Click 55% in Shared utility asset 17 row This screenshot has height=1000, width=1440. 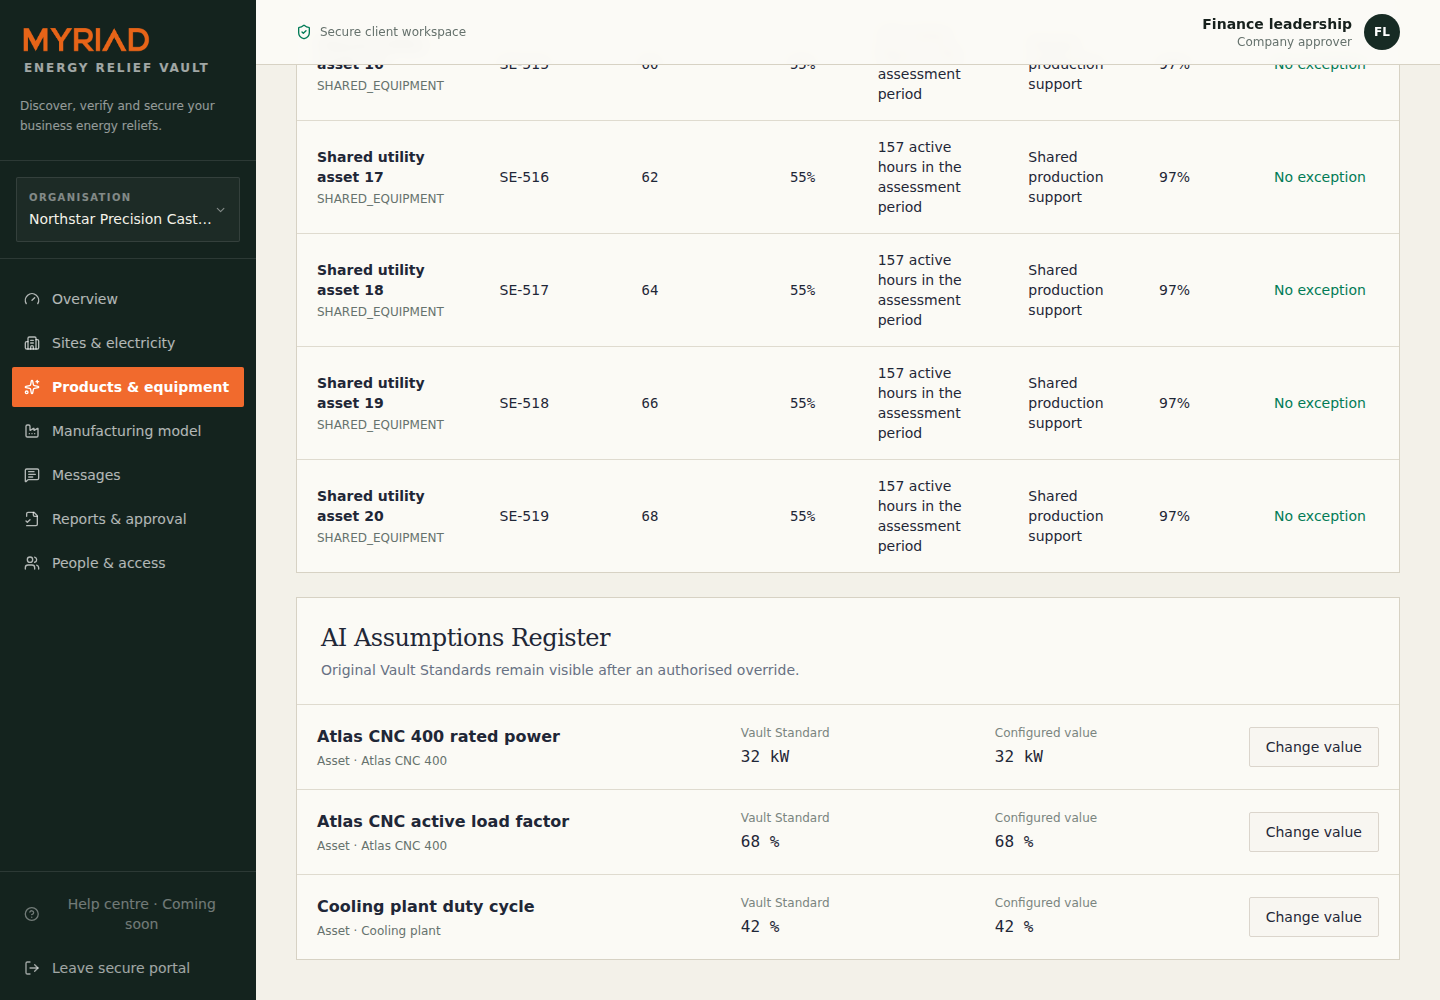[x=803, y=177]
